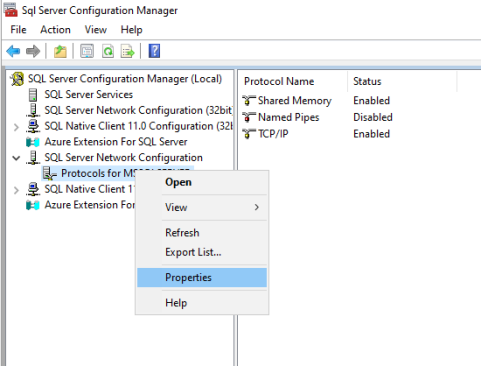Select the TCP/IP row name

coord(273,134)
